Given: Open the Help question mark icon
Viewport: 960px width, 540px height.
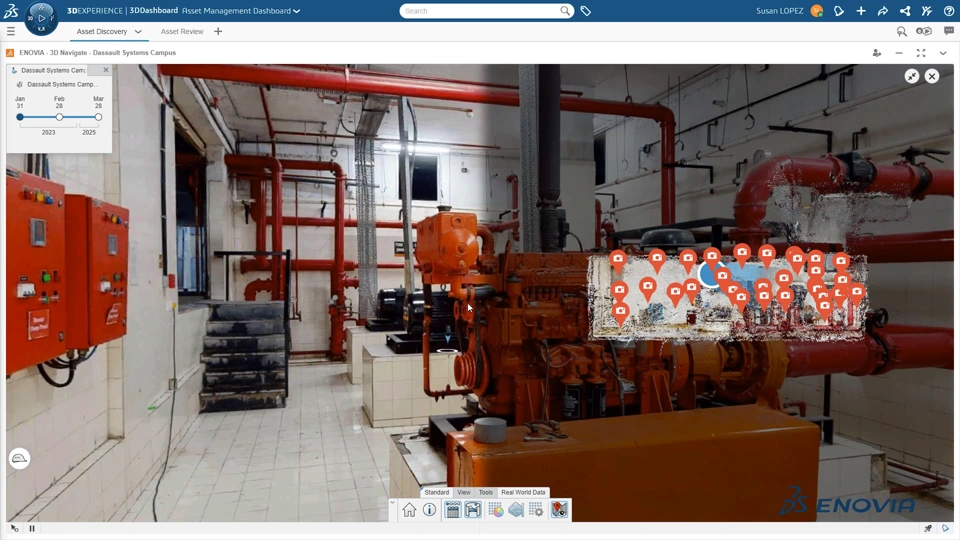Looking at the screenshot, I should (x=948, y=11).
